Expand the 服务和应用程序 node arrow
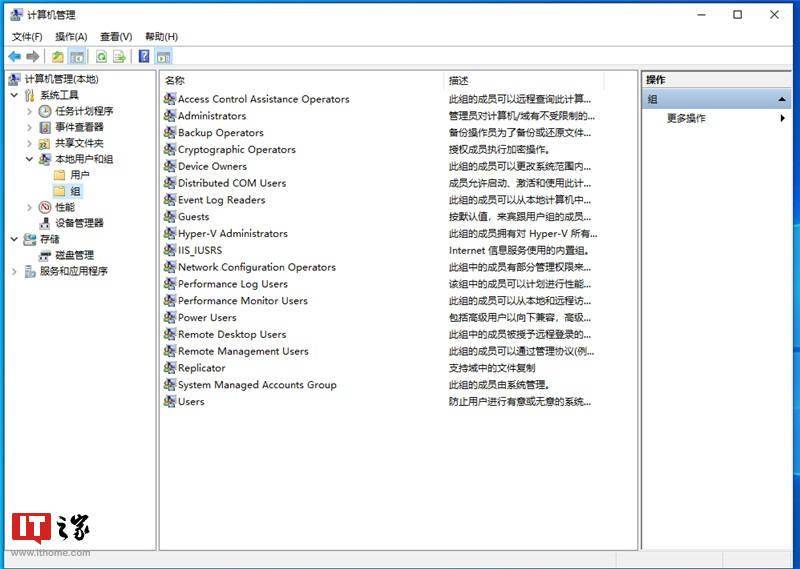 (x=14, y=271)
